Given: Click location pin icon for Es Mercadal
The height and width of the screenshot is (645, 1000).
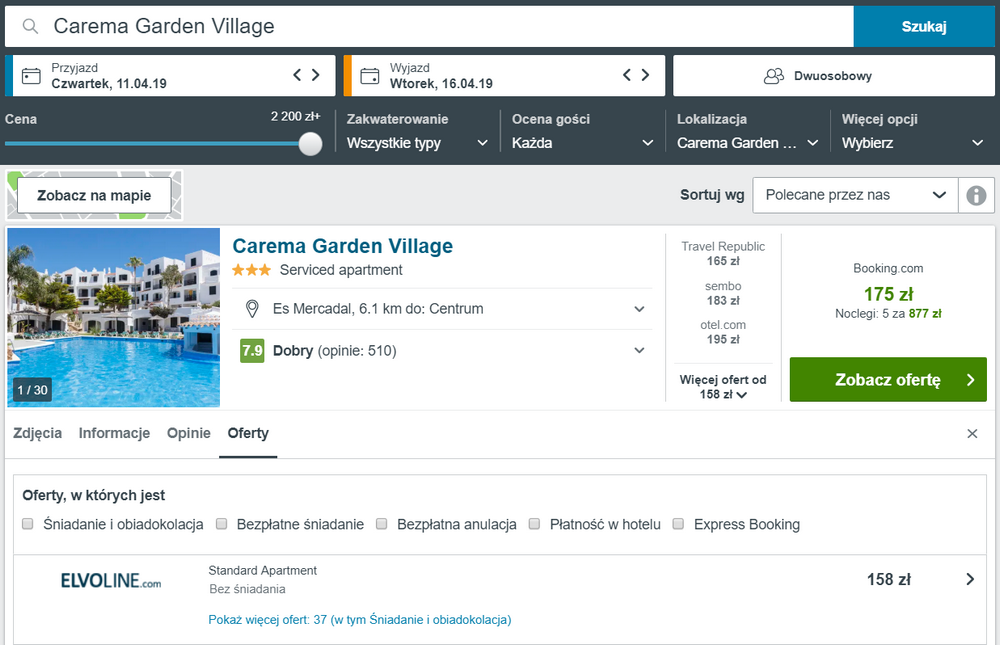Looking at the screenshot, I should click(252, 309).
